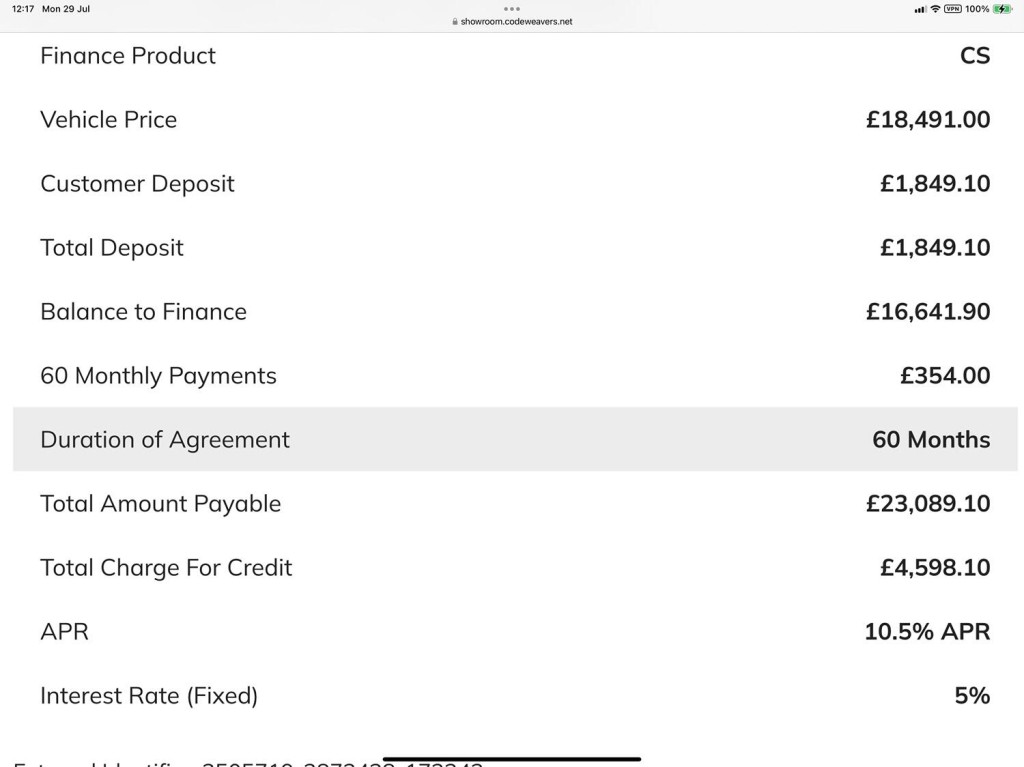Tap the padlock icon beside the URL
Viewport: 1024px width, 767px height.
(x=455, y=22)
